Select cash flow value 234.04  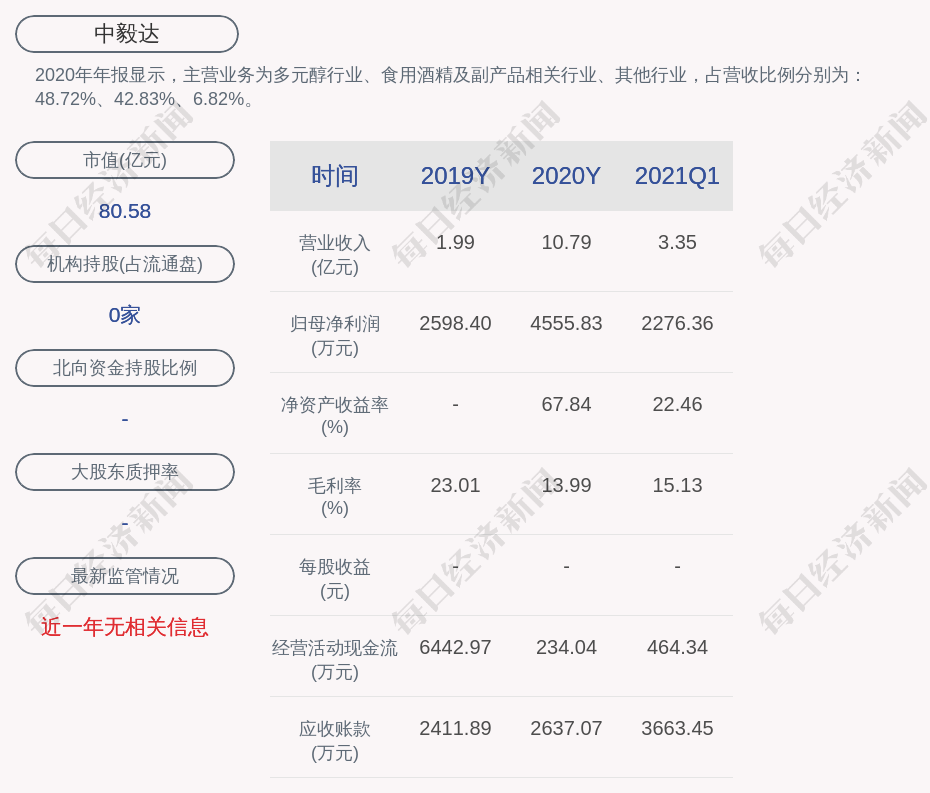point(566,648)
